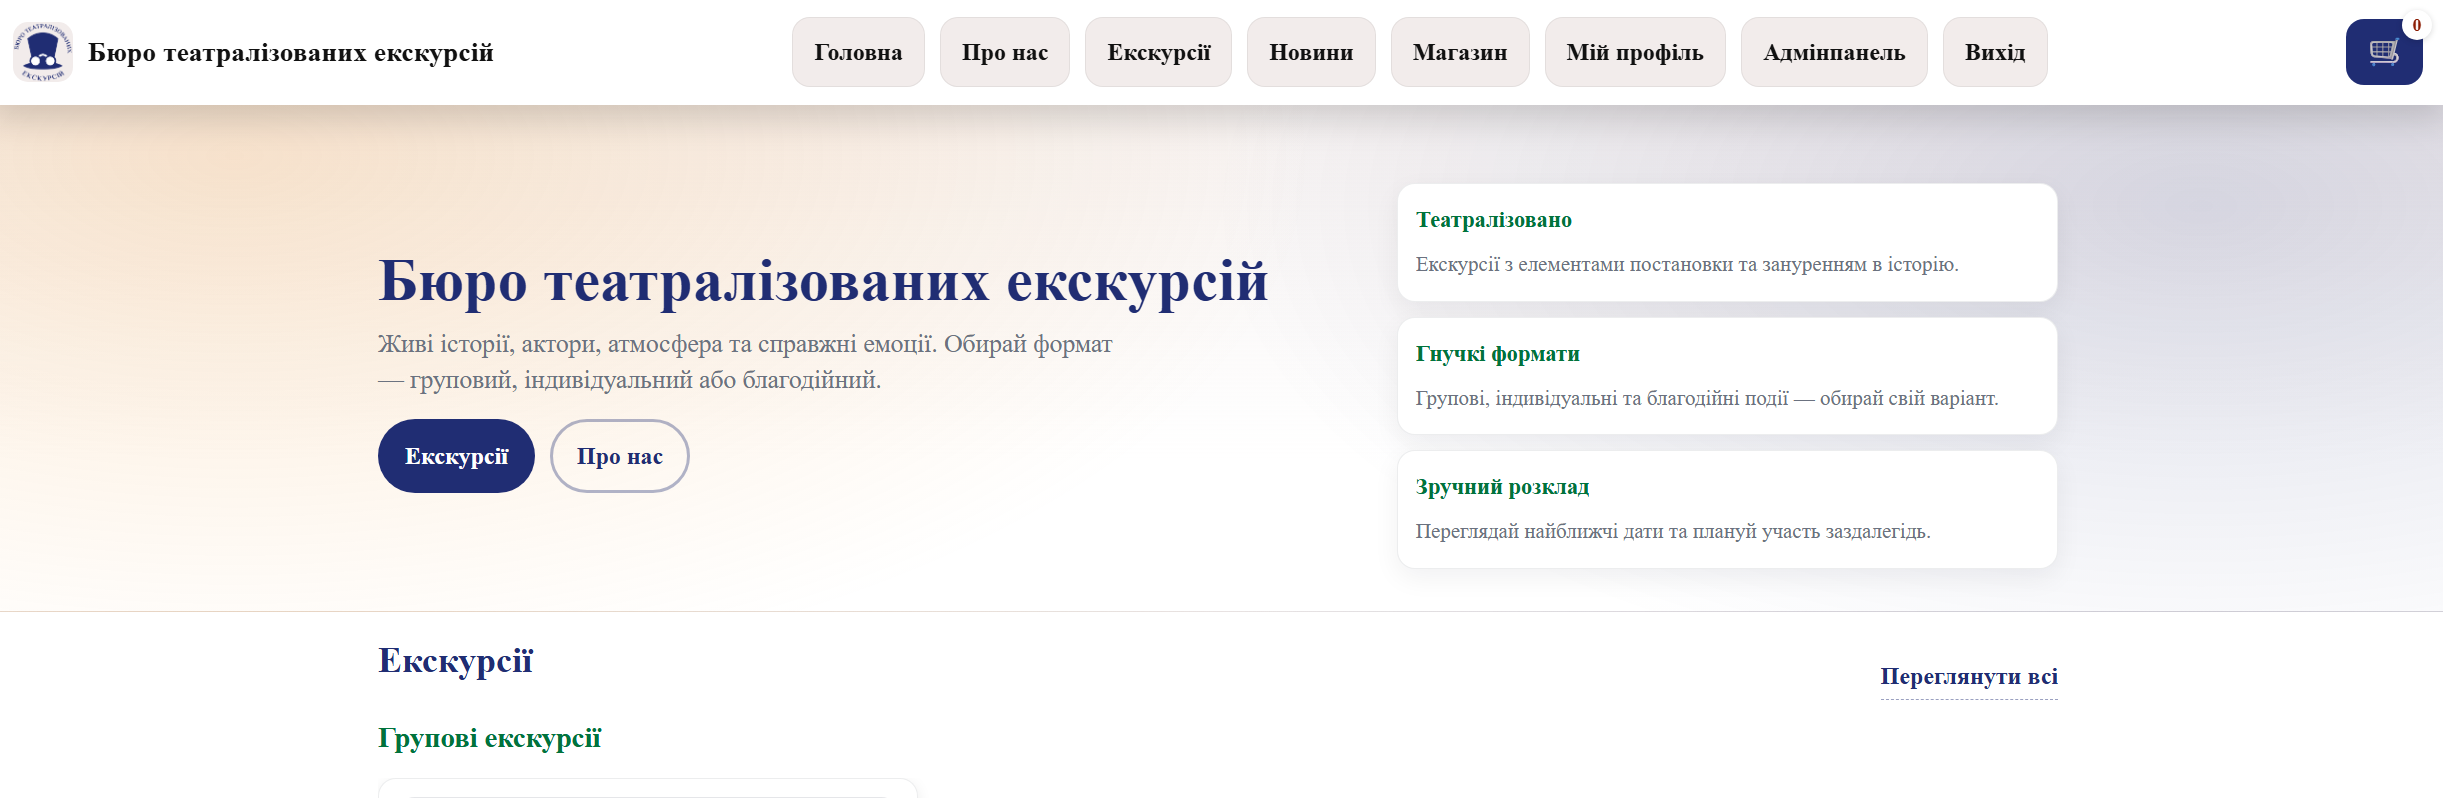This screenshot has width=2443, height=798.
Task: Select the Зручний розклад card
Action: point(1727,509)
